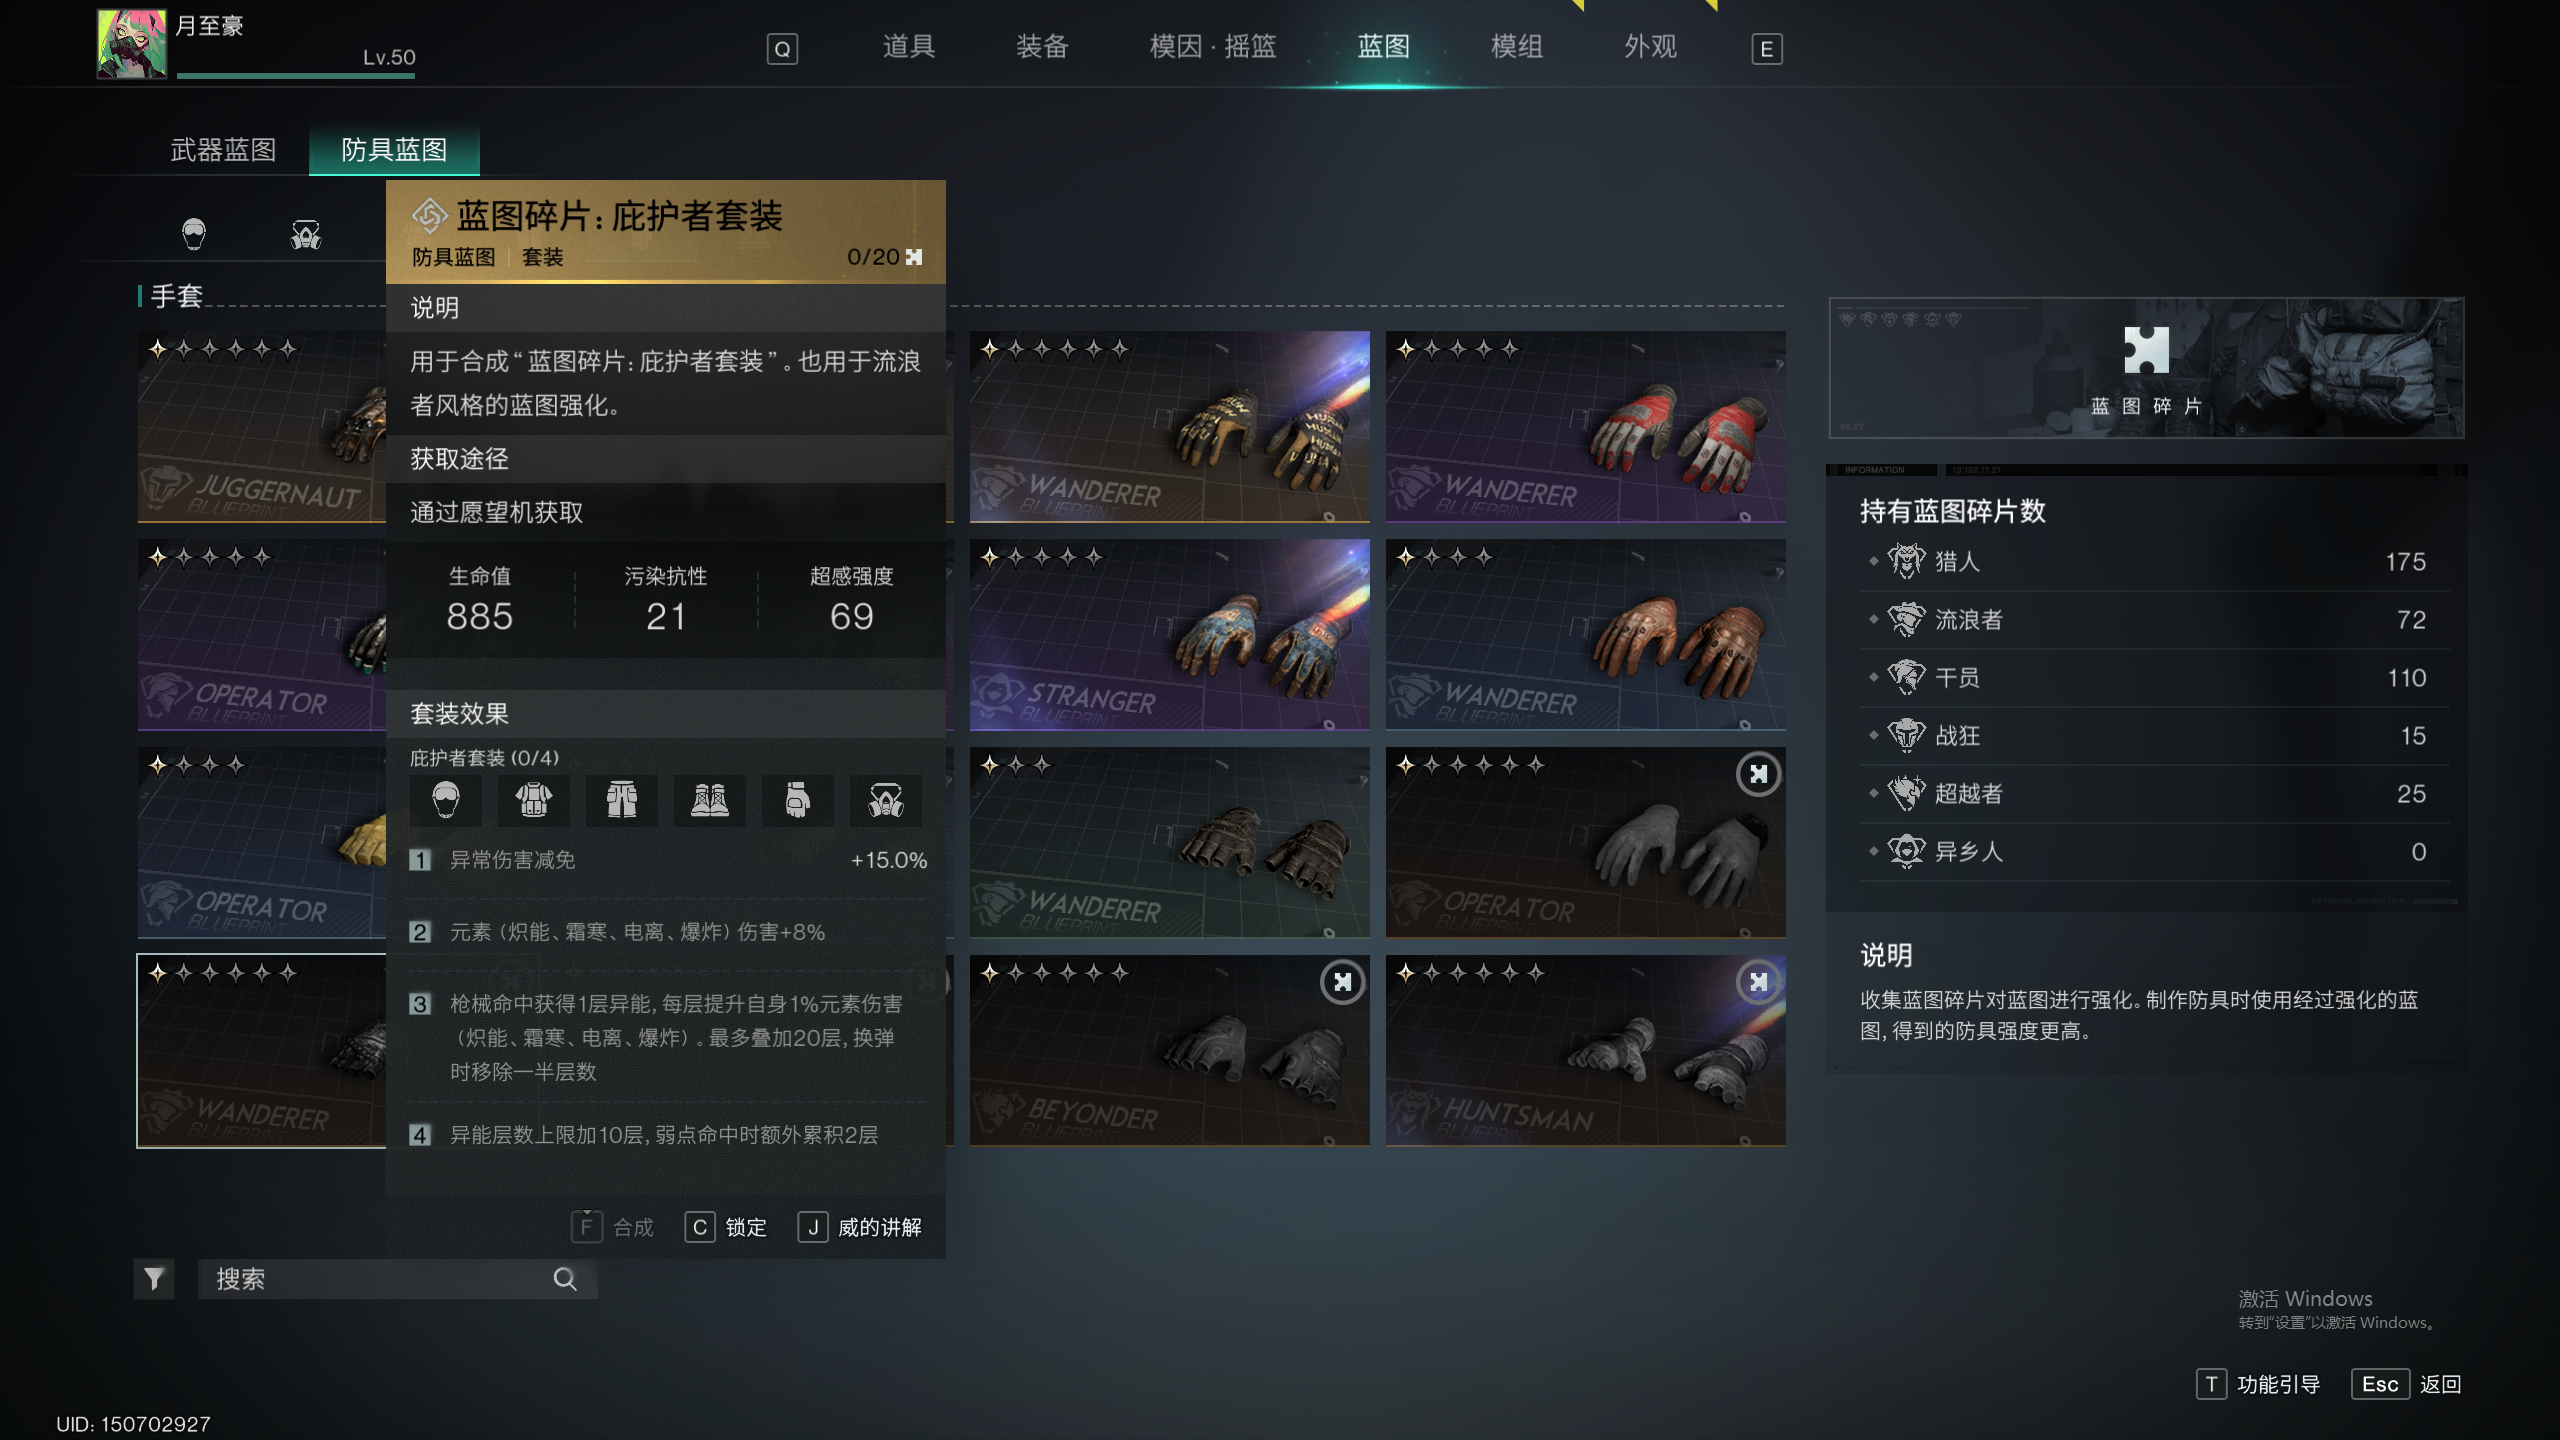Click the 搜索 search input field
Screen dimensions: 2560x1440
pyautogui.click(x=398, y=1279)
